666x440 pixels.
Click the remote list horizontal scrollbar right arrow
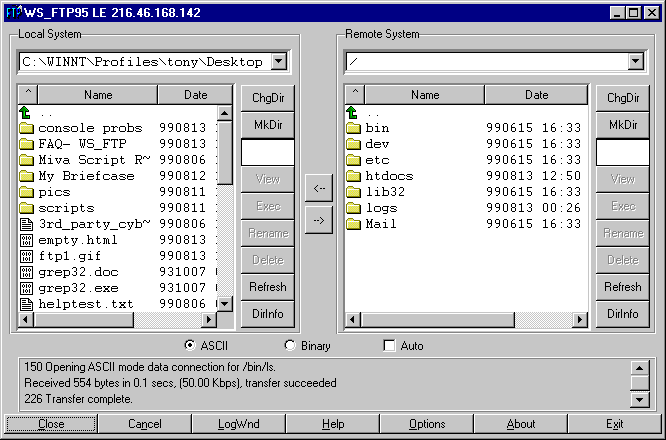point(580,319)
